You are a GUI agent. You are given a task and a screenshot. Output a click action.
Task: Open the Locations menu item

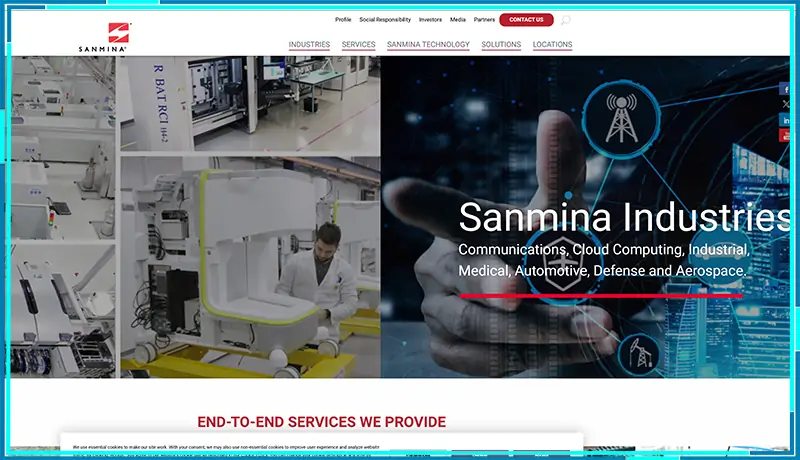point(552,45)
